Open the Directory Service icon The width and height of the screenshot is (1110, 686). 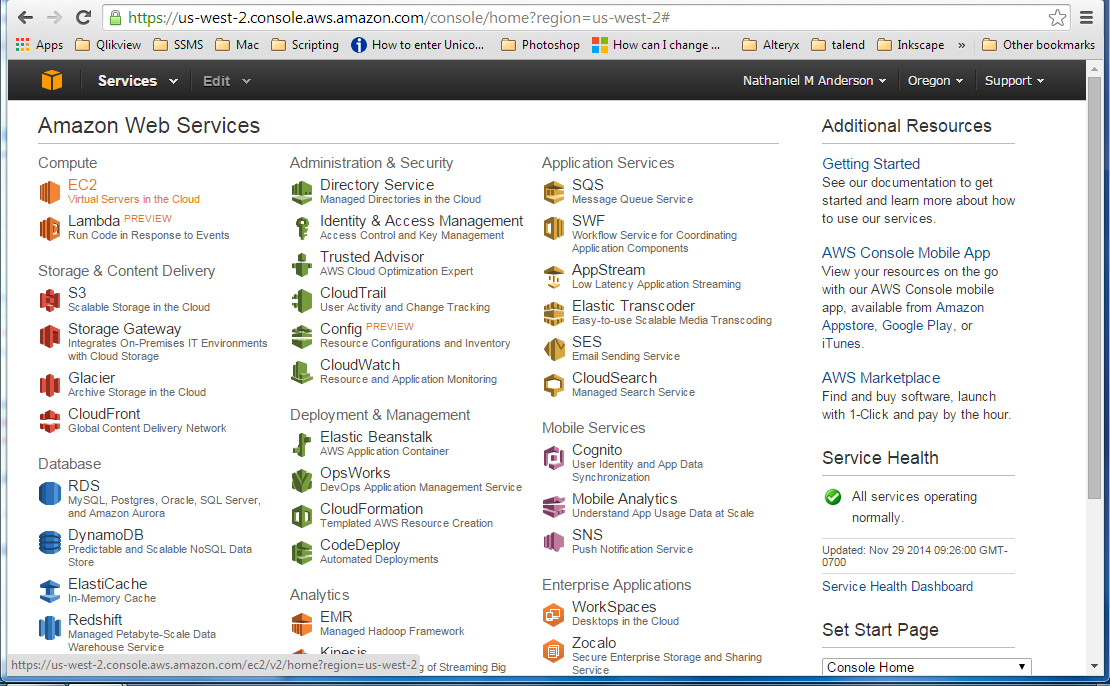[x=302, y=192]
